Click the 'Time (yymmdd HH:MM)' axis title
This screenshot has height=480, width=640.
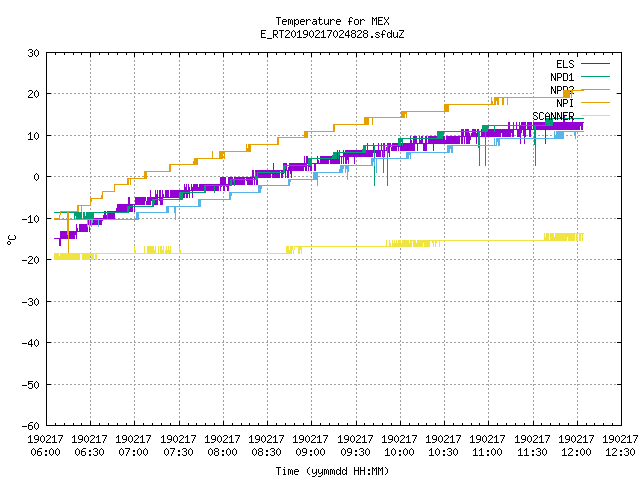pos(332,471)
